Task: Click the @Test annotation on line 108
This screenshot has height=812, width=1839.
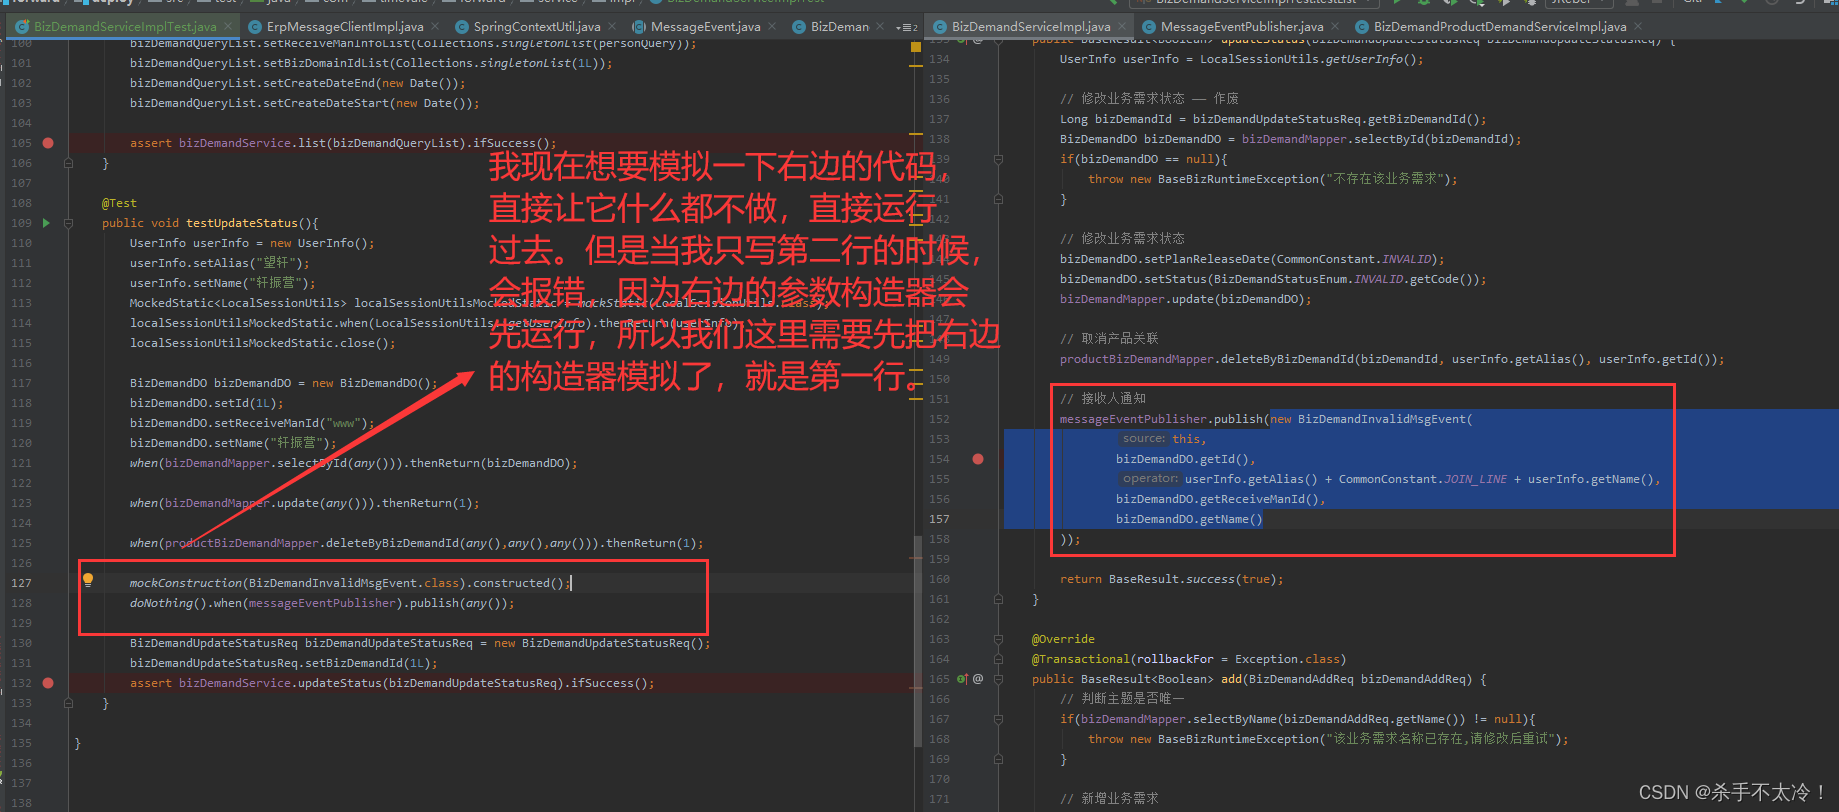Action: pos(119,203)
